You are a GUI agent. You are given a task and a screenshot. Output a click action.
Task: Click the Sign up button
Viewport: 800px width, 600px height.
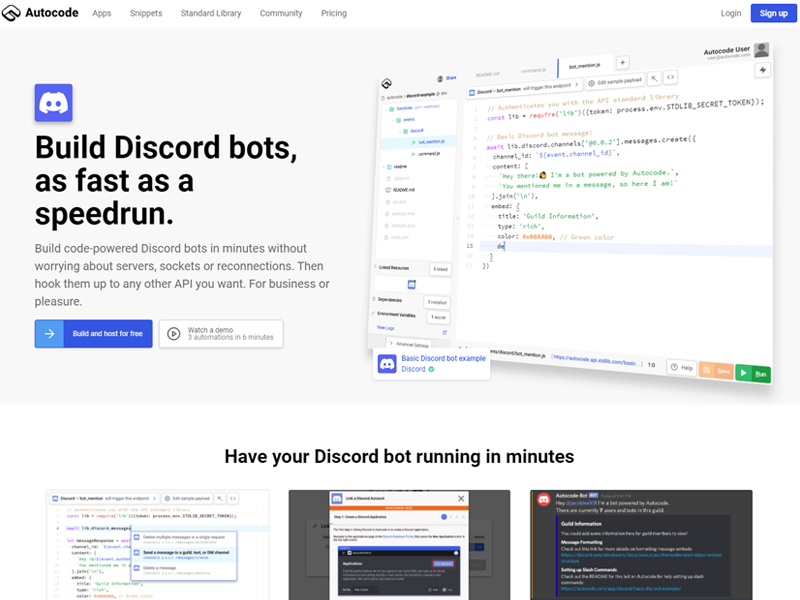pos(773,13)
